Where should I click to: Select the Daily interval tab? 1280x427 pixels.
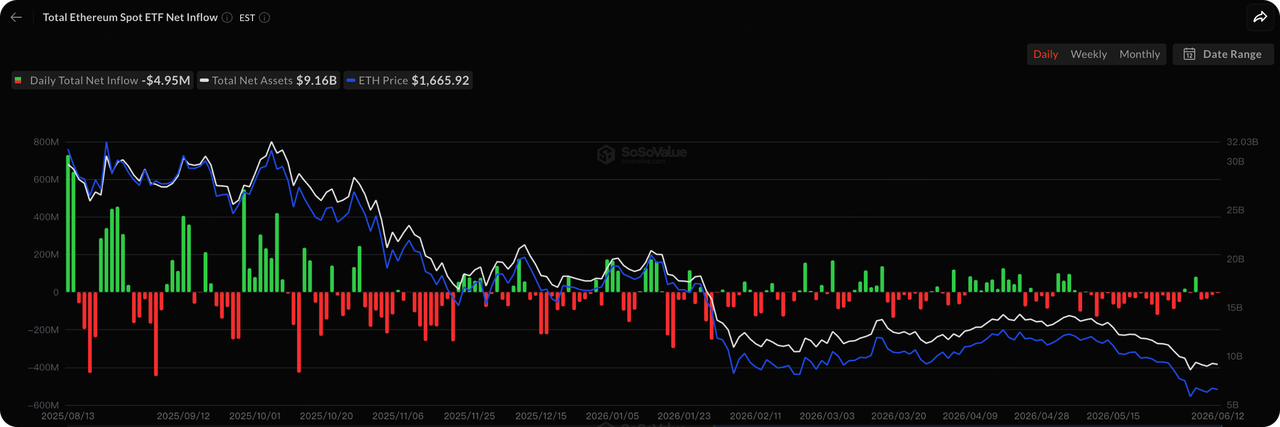tap(1045, 54)
